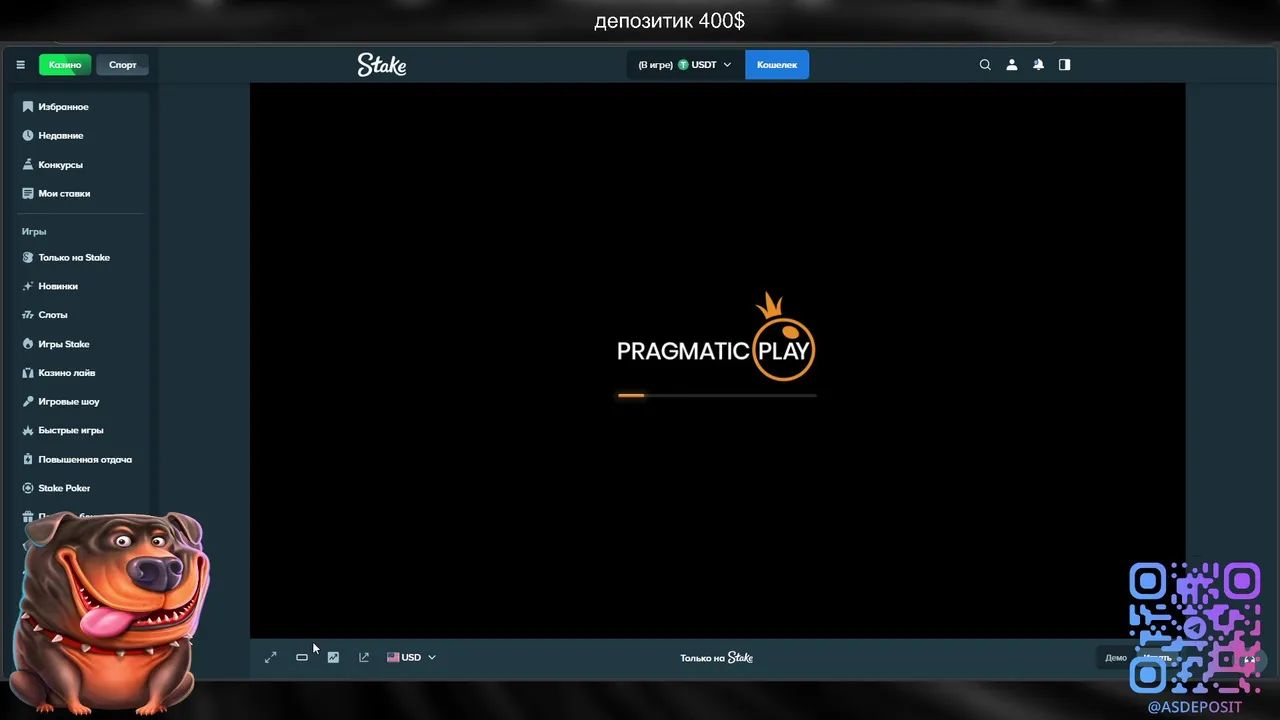Open the notifications bell icon
This screenshot has width=1280, height=720.
click(x=1038, y=65)
